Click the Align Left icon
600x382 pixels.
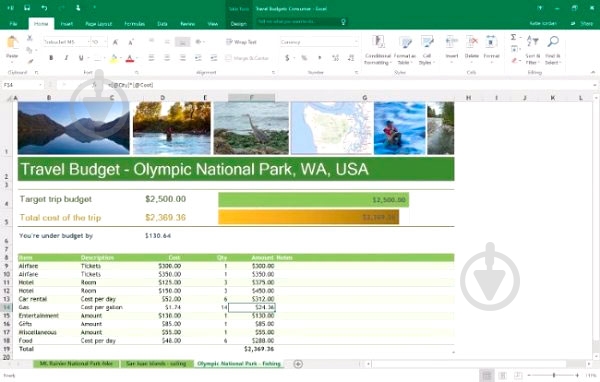[152, 58]
